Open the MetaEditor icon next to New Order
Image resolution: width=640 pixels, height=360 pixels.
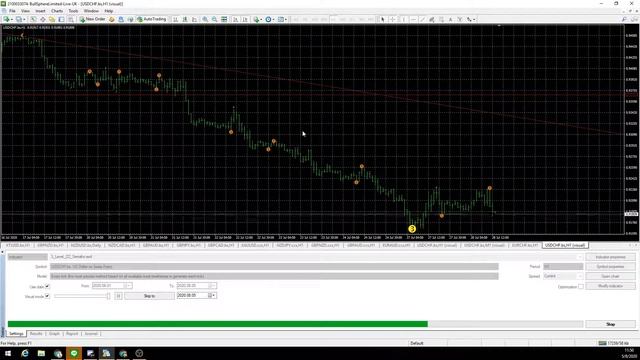[x=111, y=19]
